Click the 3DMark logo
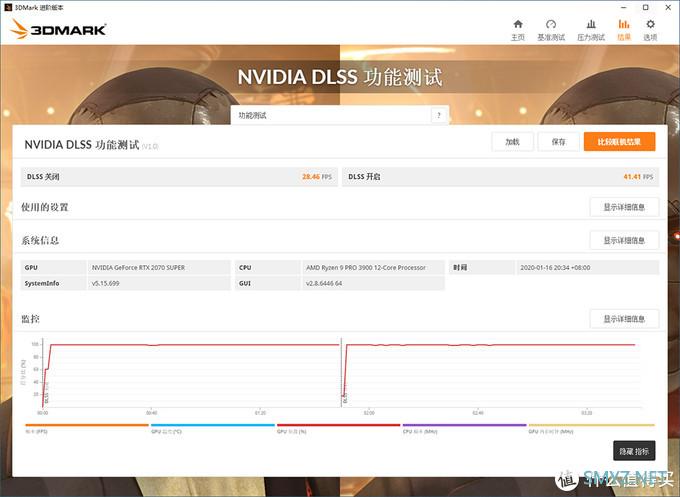This screenshot has height=497, width=680. click(x=58, y=29)
